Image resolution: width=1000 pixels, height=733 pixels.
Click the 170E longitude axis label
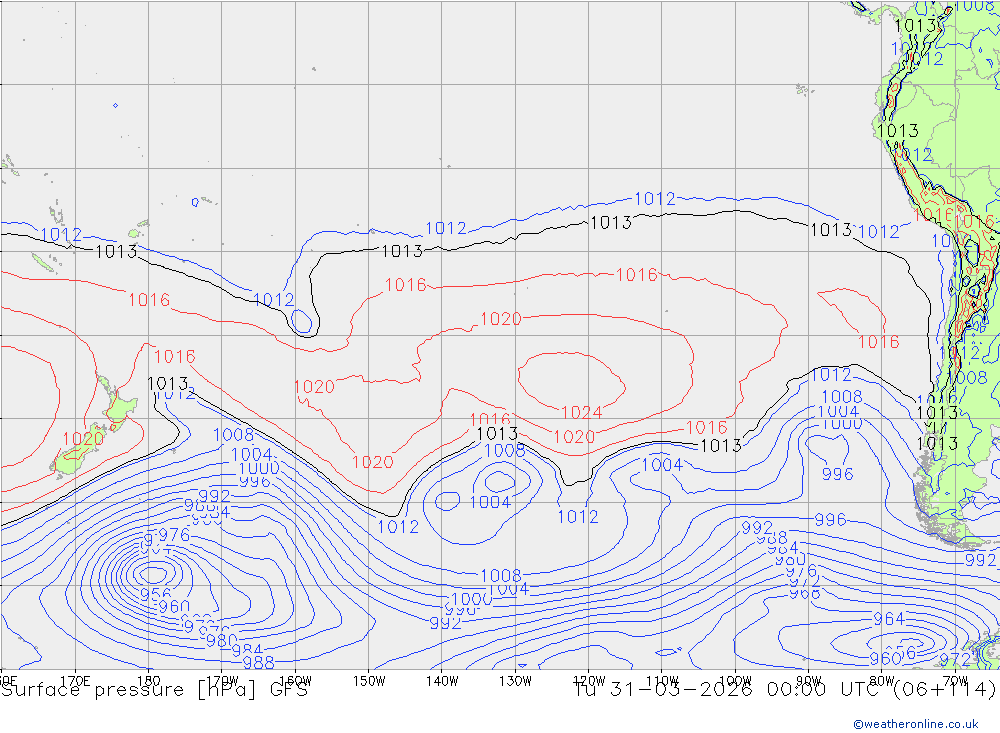[x=75, y=680]
